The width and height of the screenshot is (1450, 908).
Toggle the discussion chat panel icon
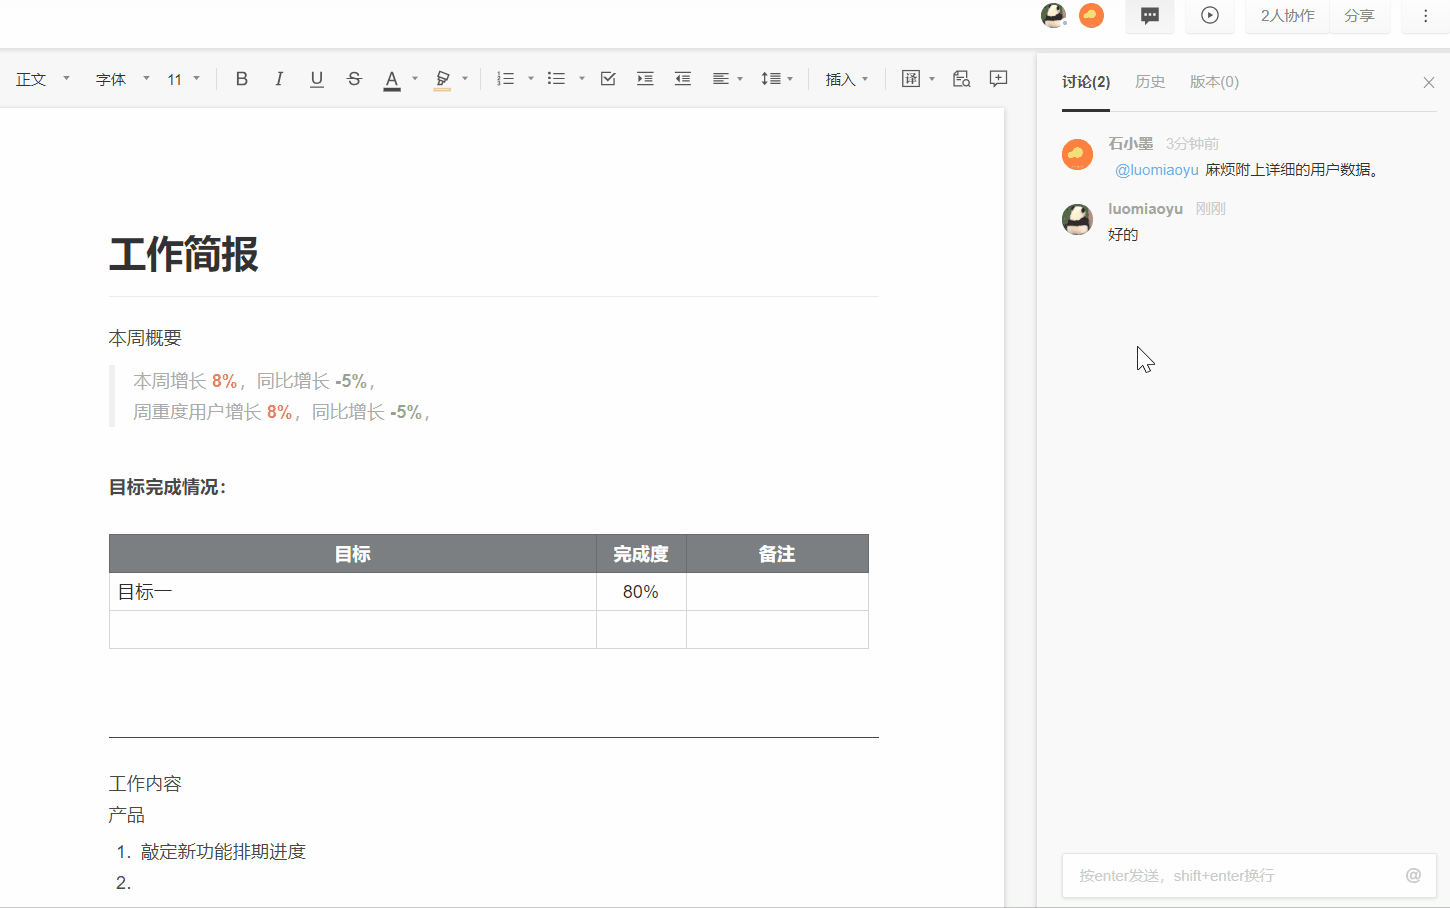pos(1150,16)
